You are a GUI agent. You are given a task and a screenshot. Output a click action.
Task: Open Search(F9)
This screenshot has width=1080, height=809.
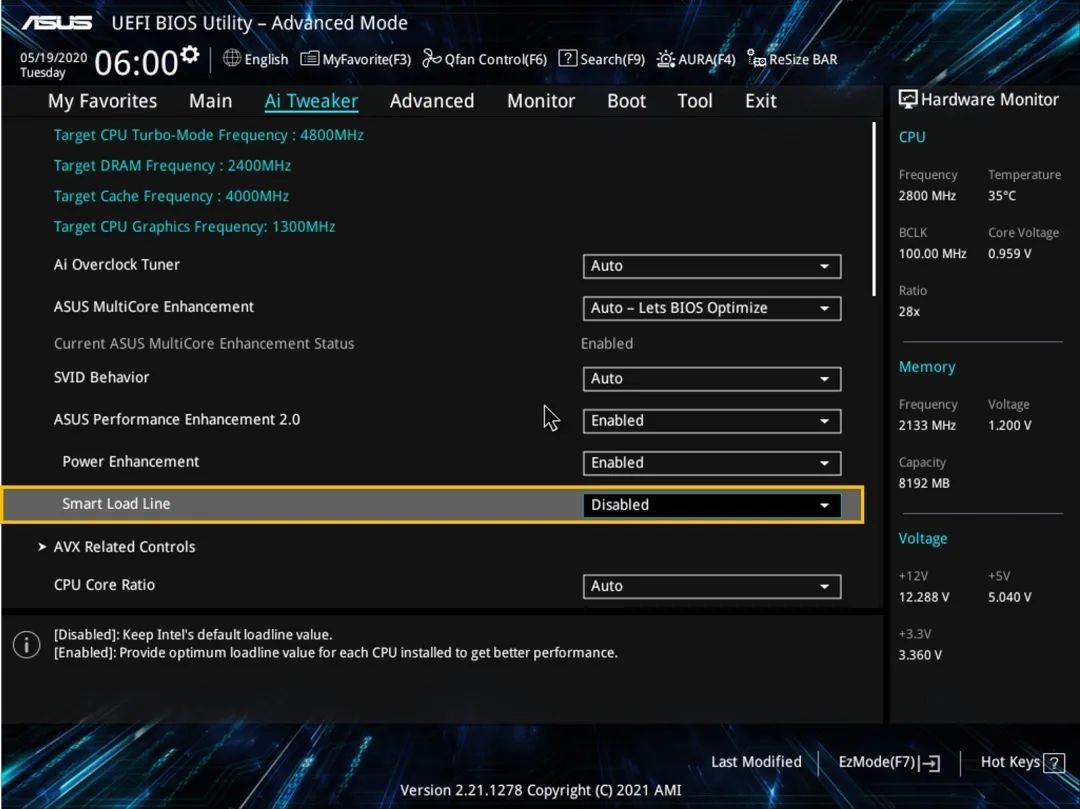601,59
